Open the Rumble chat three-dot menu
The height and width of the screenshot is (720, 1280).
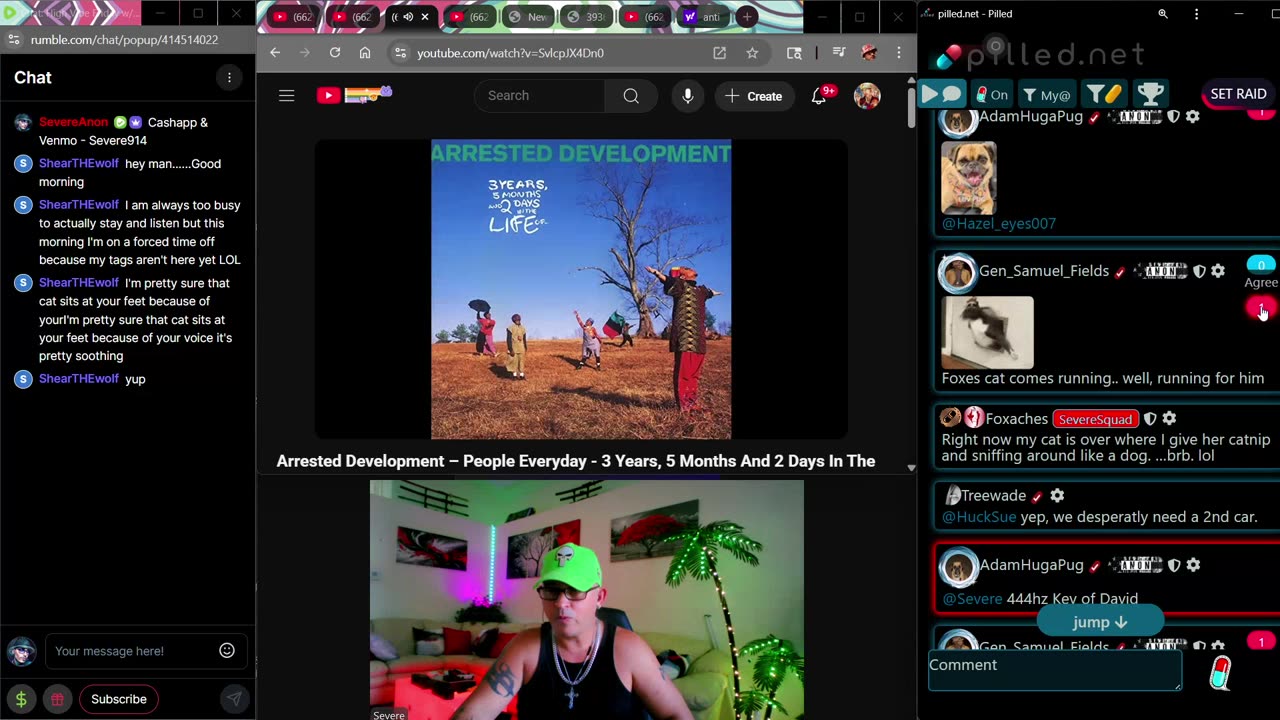click(229, 78)
